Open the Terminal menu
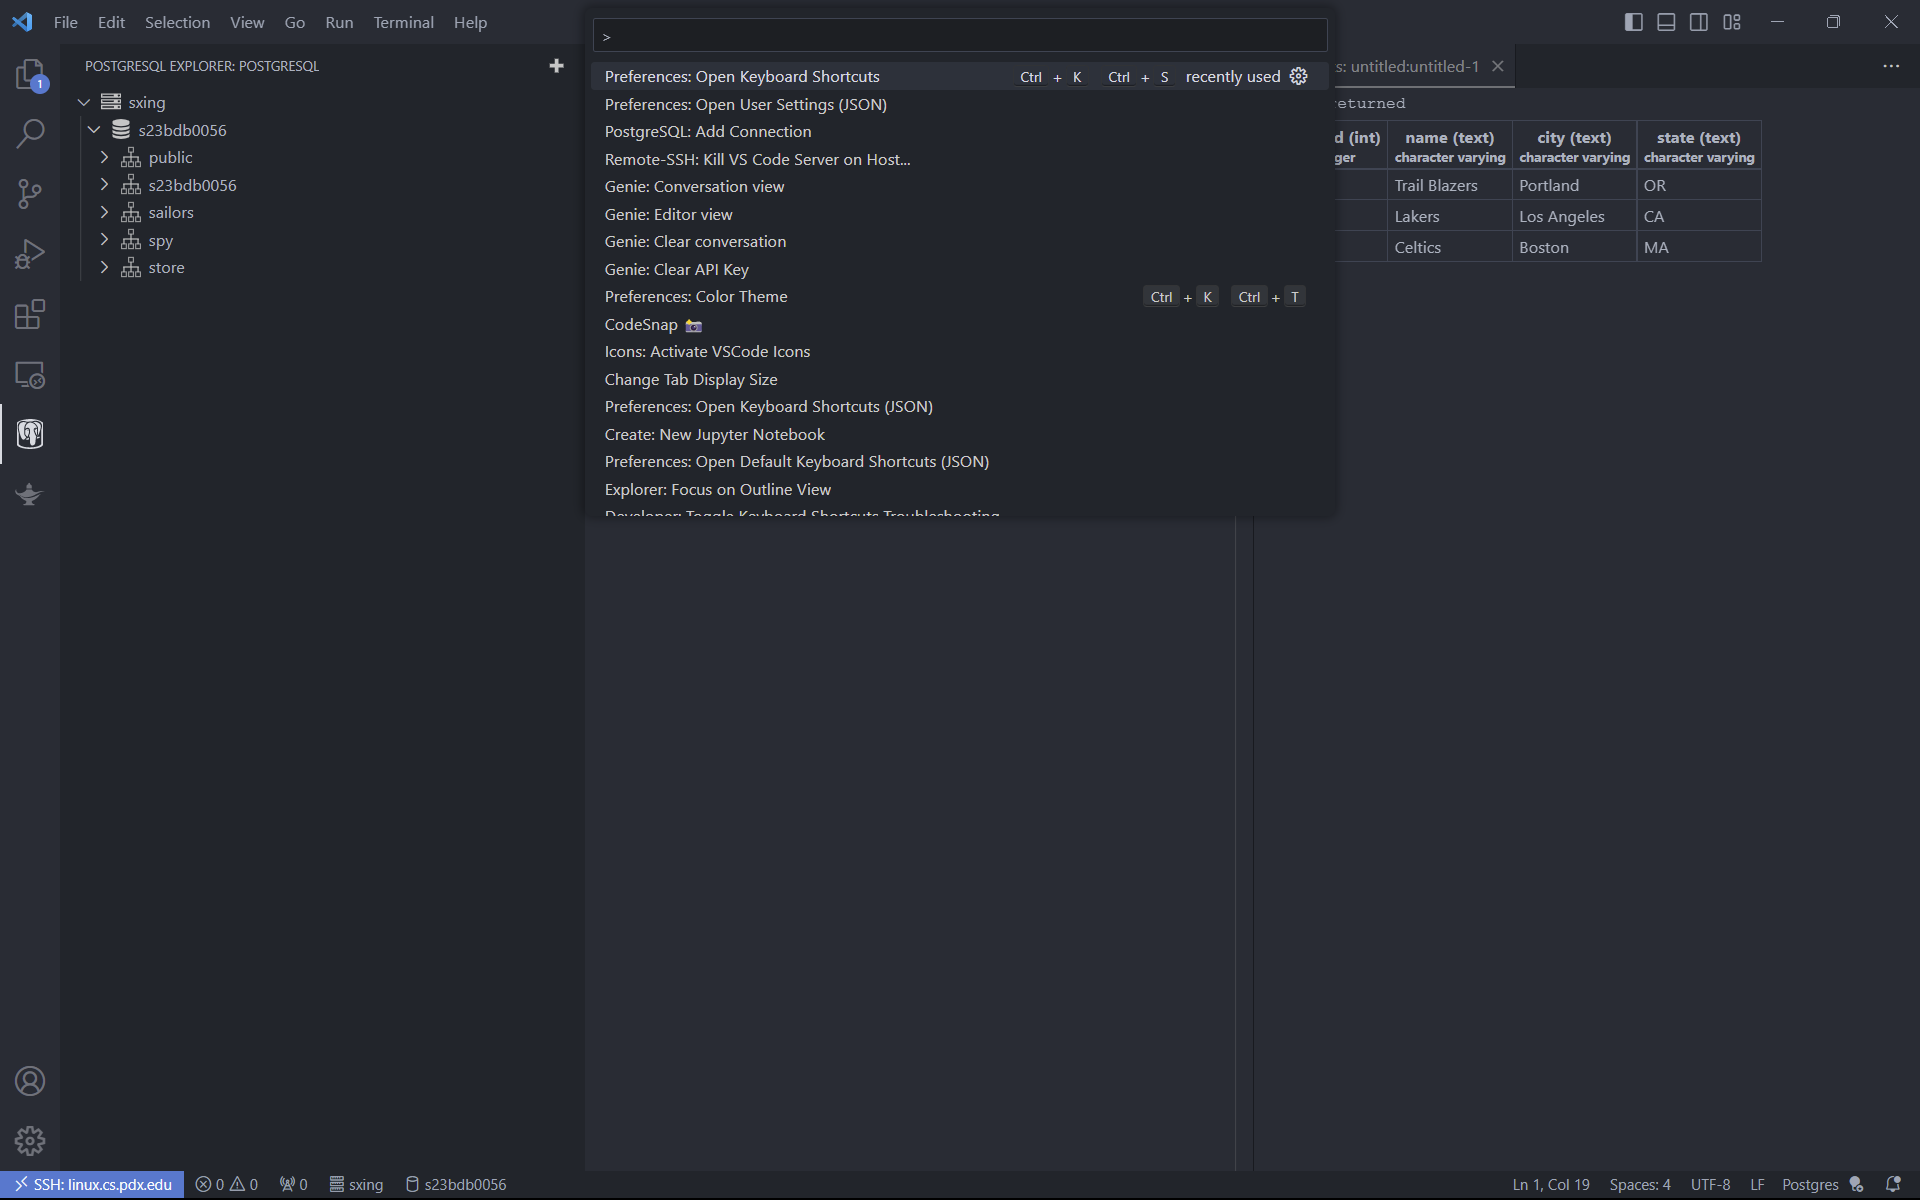 tap(403, 22)
